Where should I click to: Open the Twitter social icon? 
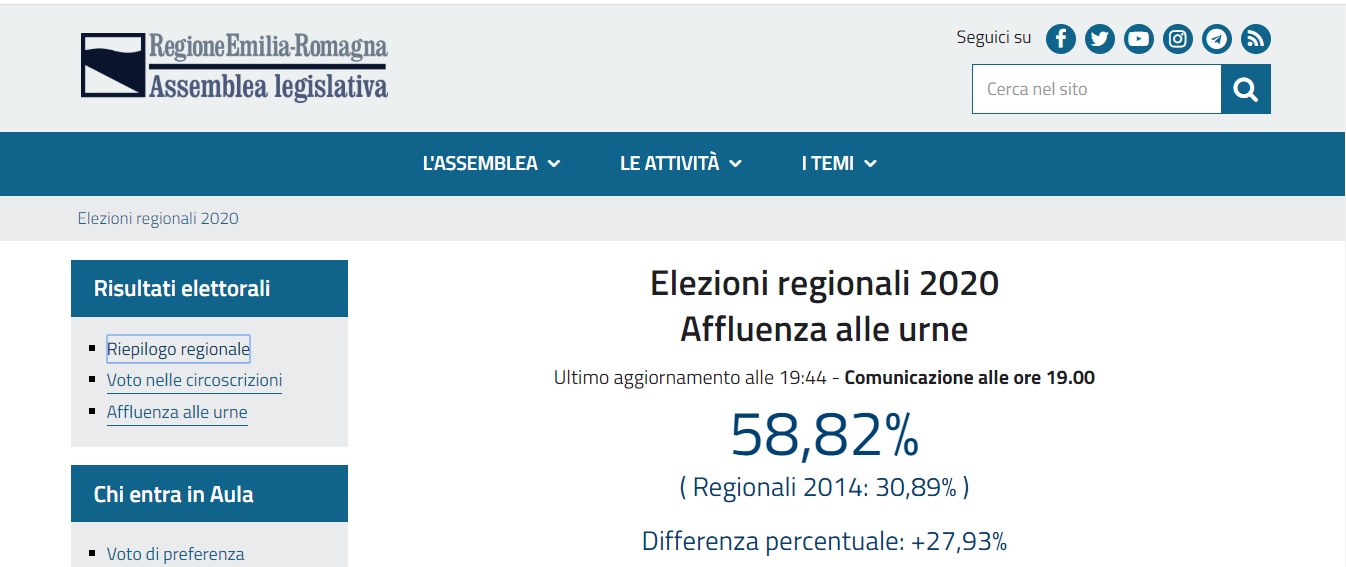pyautogui.click(x=1100, y=39)
